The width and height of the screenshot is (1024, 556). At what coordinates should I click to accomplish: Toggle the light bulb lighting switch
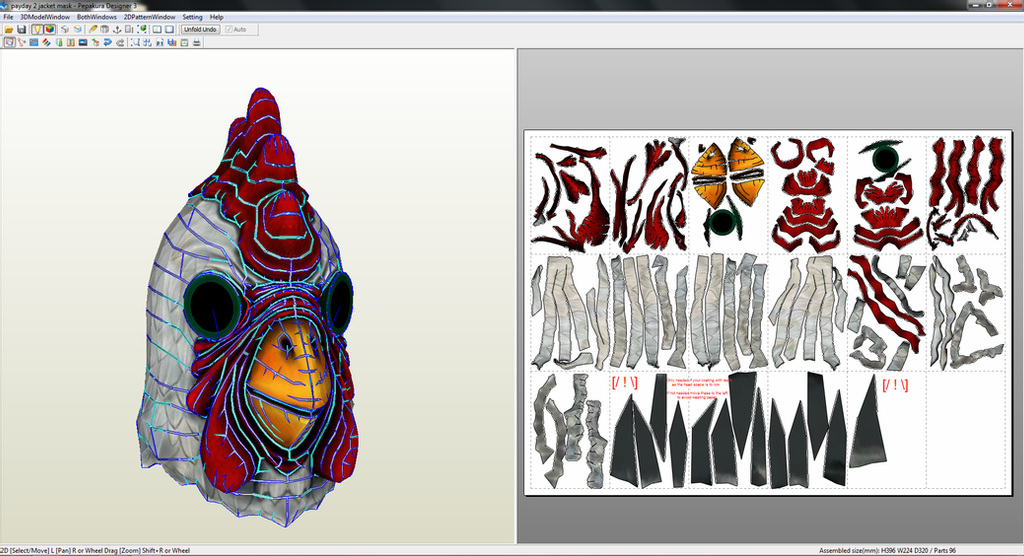37,29
